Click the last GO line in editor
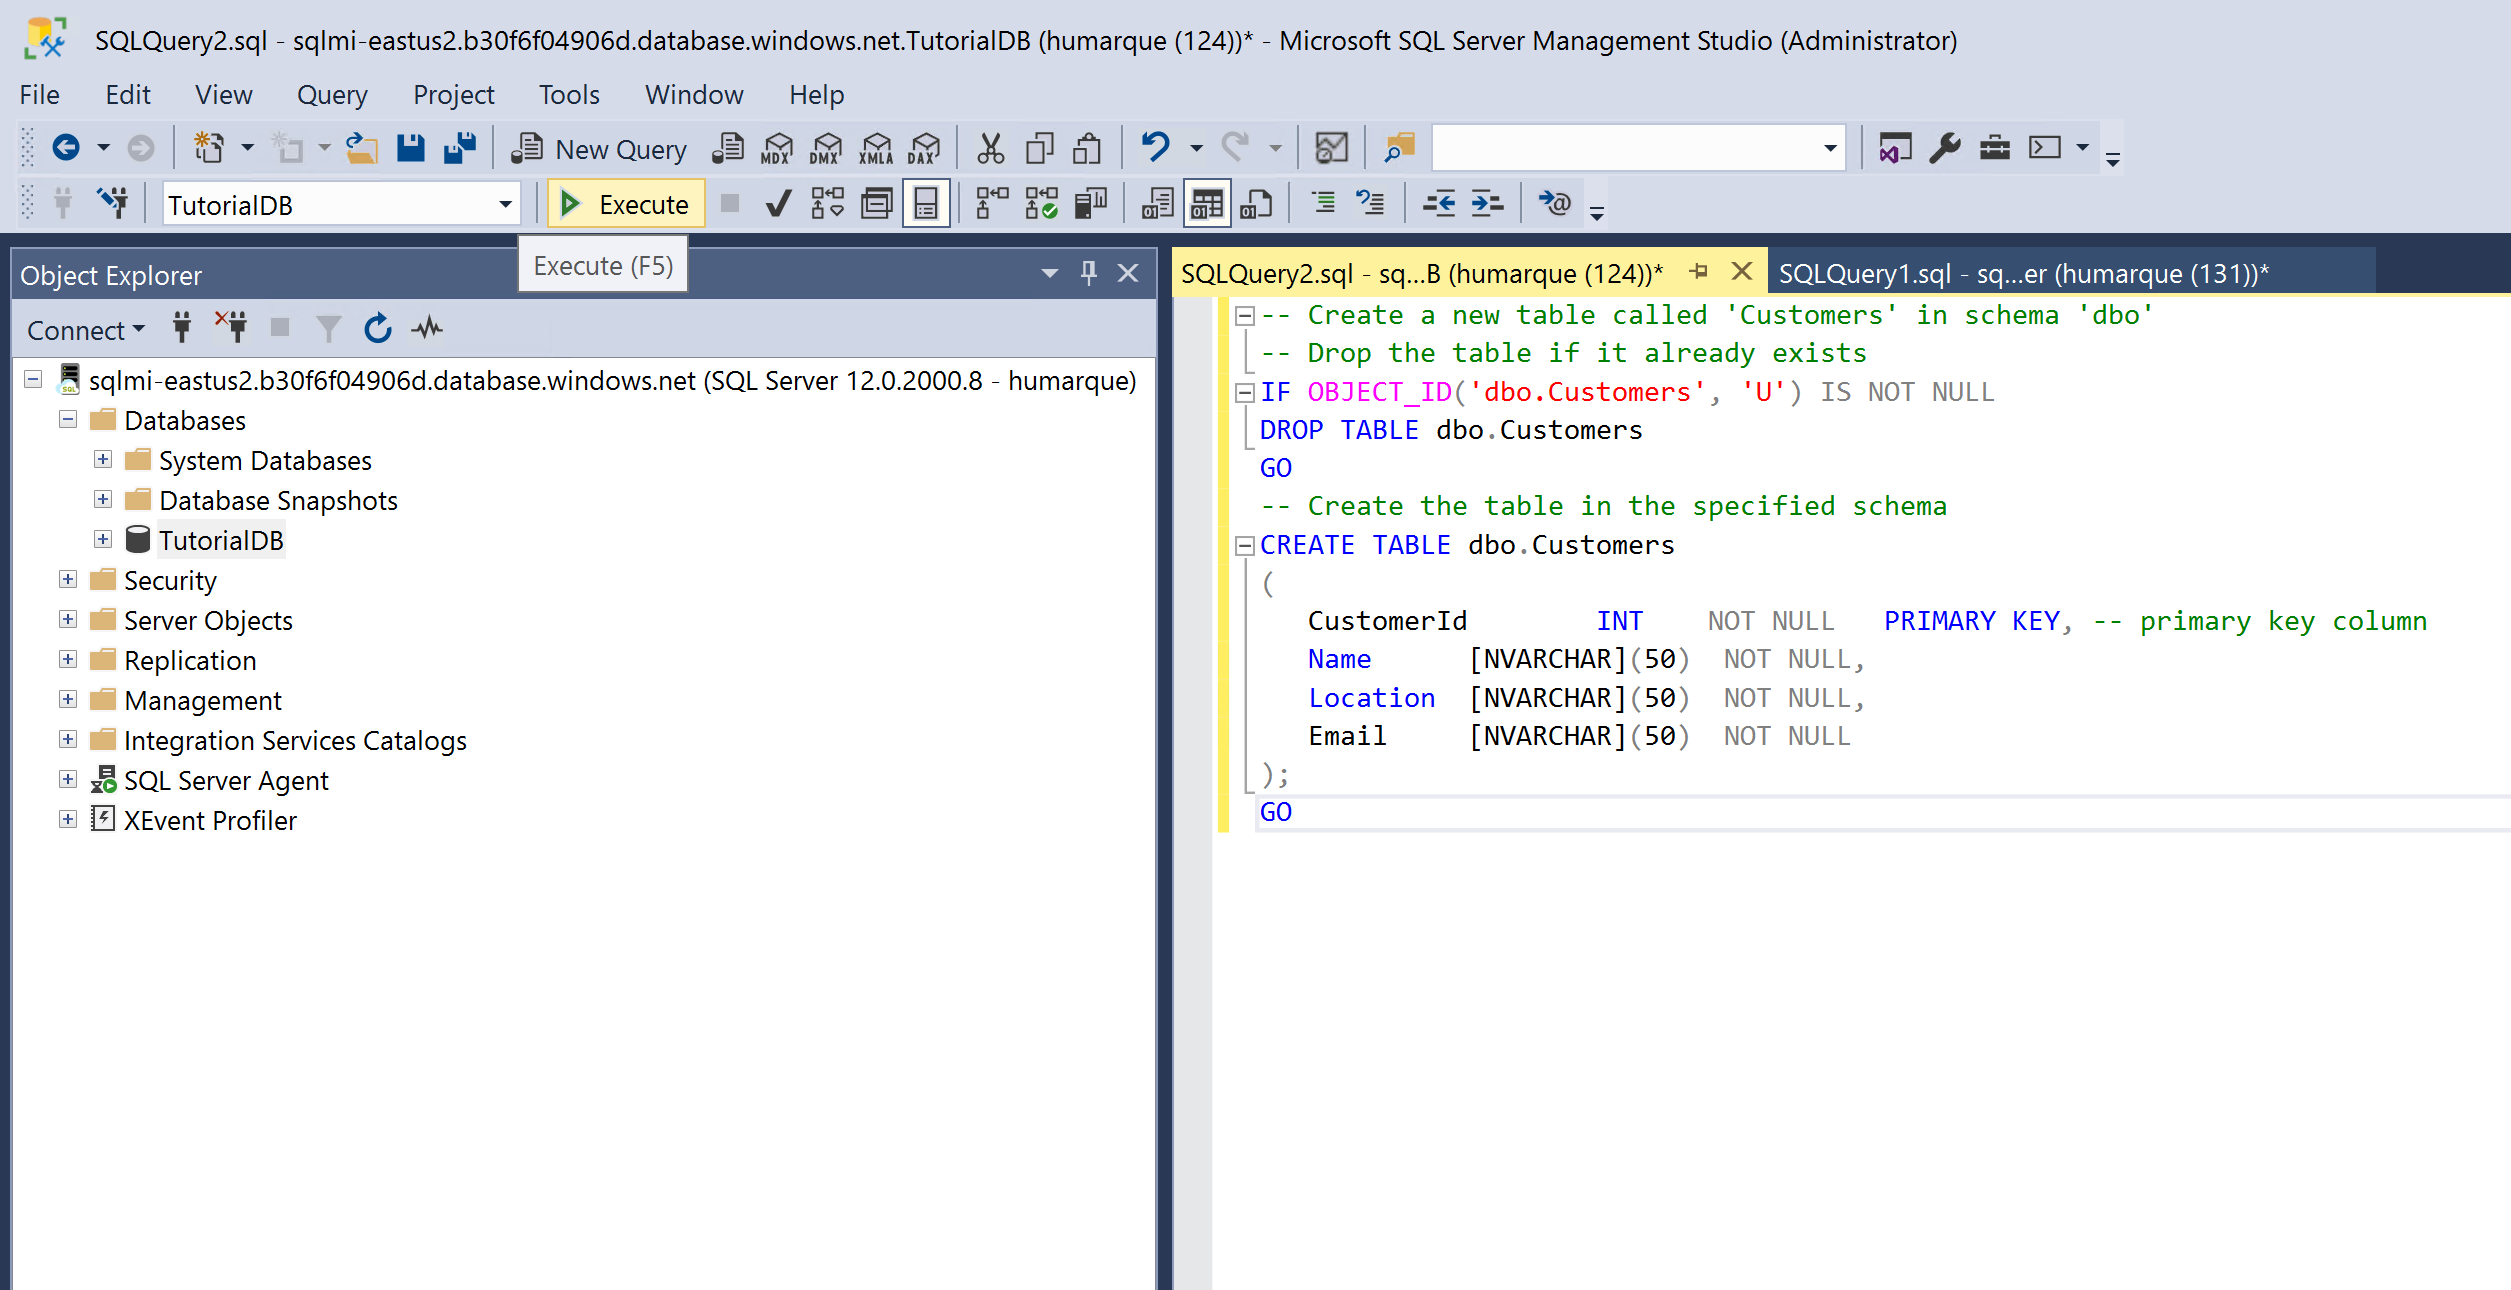Screen dimensions: 2511x1290 tap(1276, 812)
